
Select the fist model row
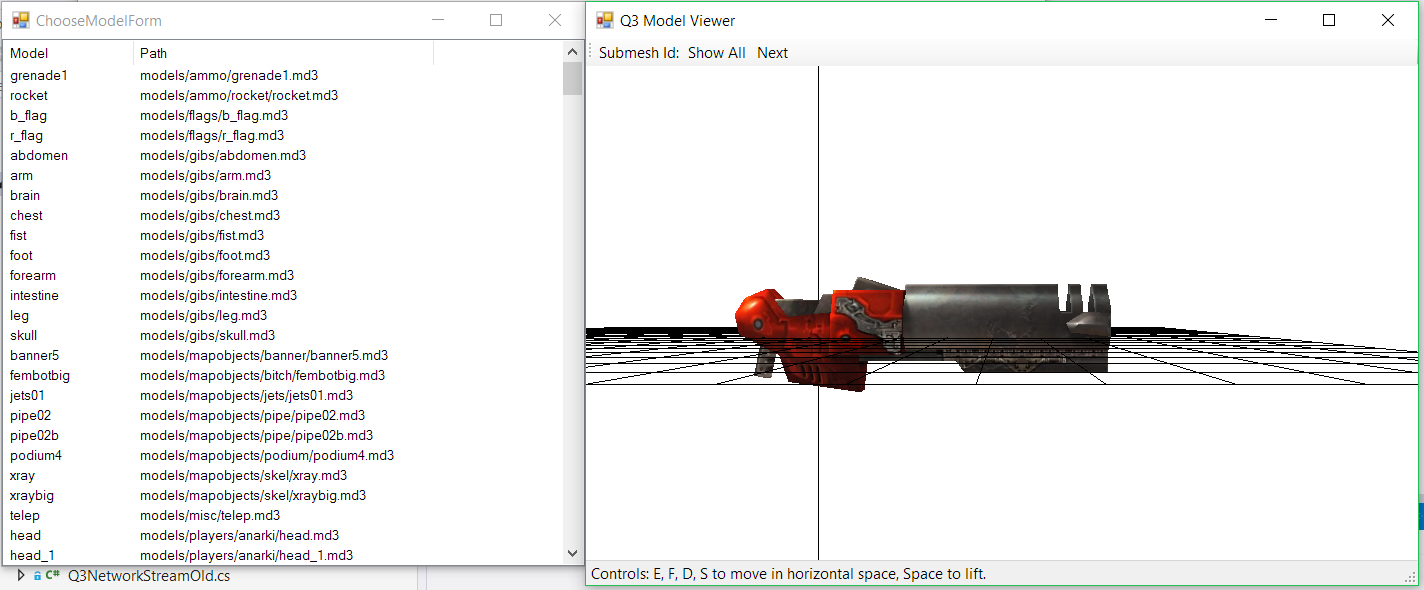pos(284,235)
